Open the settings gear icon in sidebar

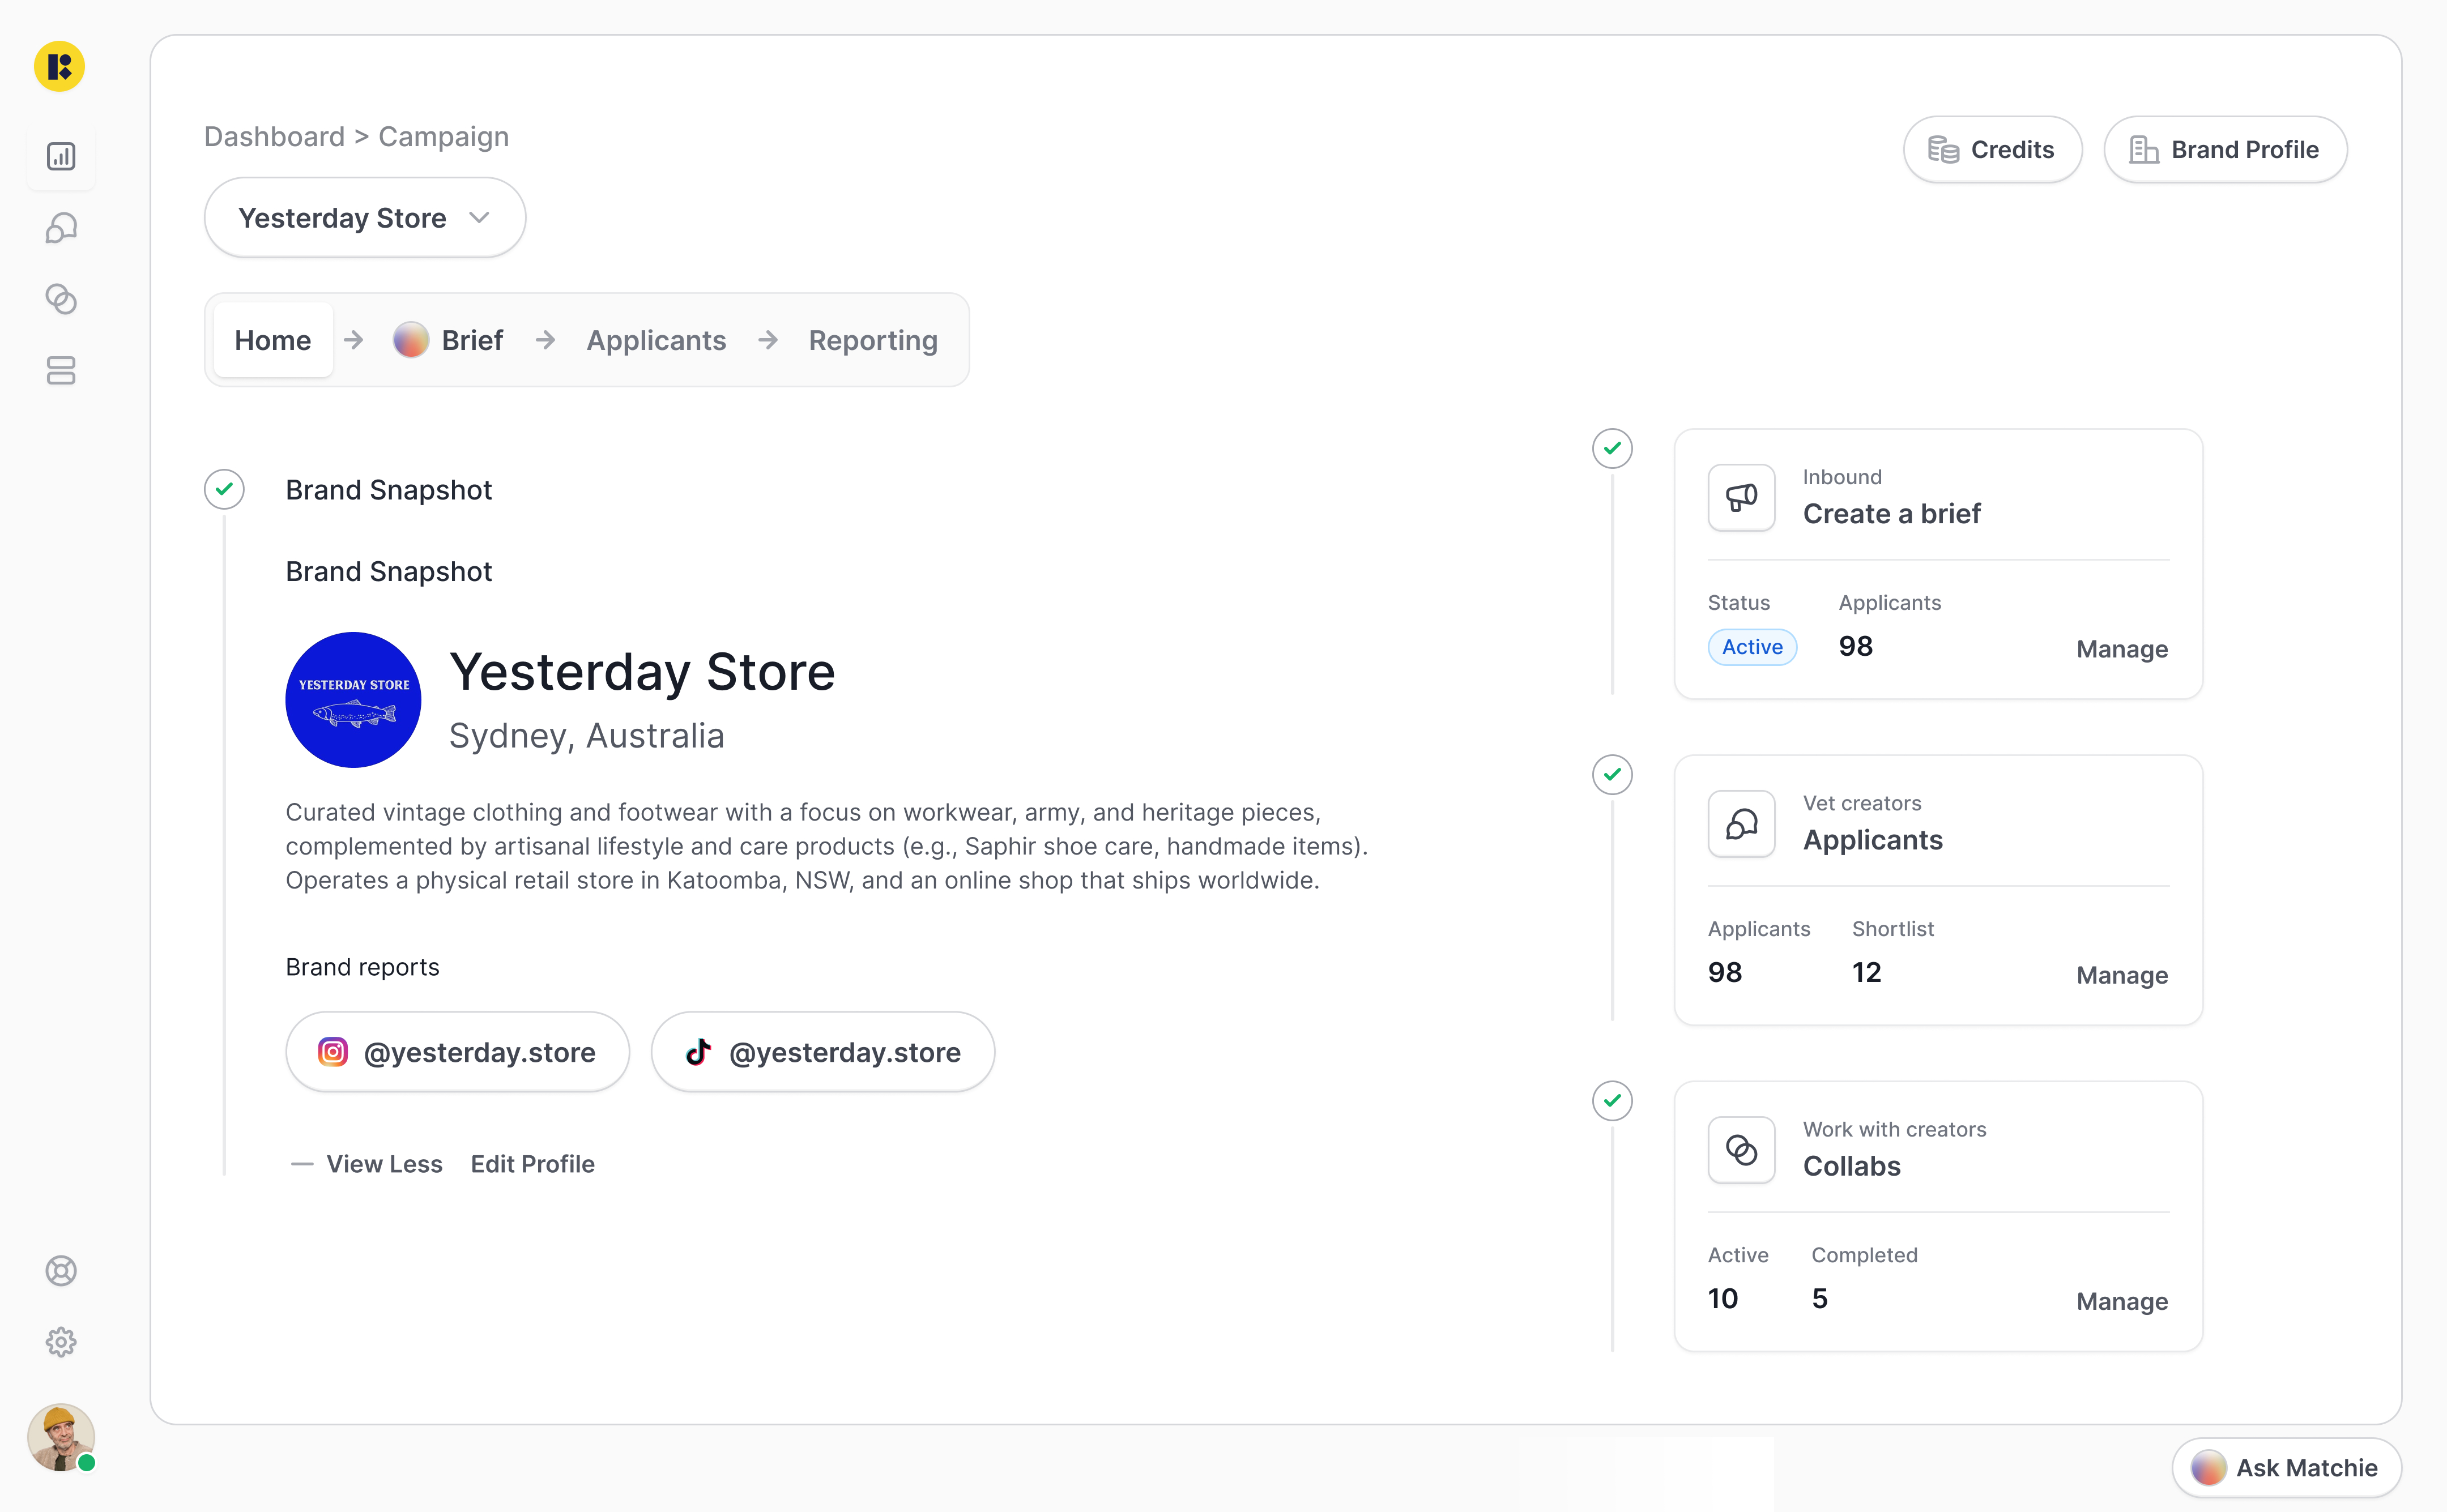click(61, 1342)
